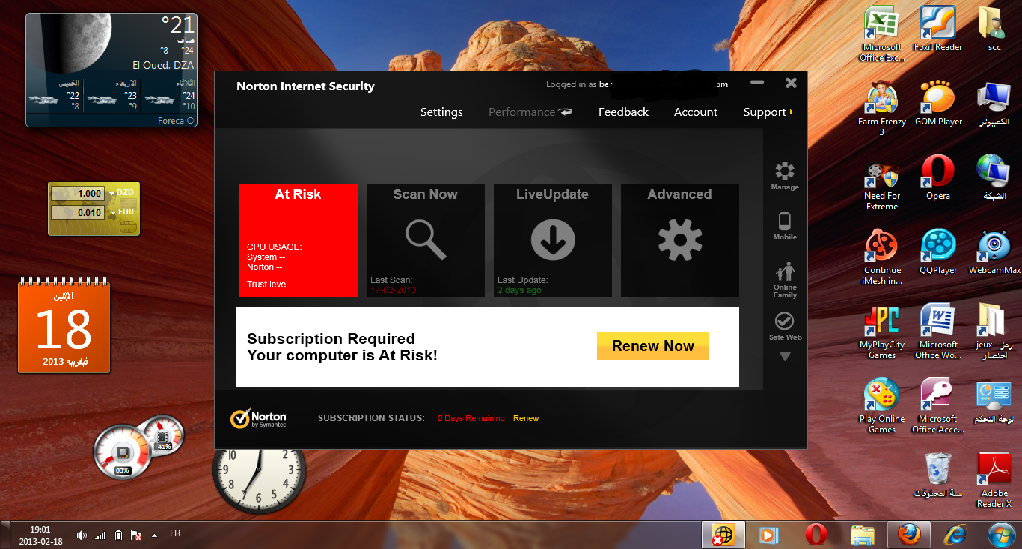Image resolution: width=1022 pixels, height=549 pixels.
Task: Select MyPlayCity Games desktop shortcut
Action: pos(882,331)
